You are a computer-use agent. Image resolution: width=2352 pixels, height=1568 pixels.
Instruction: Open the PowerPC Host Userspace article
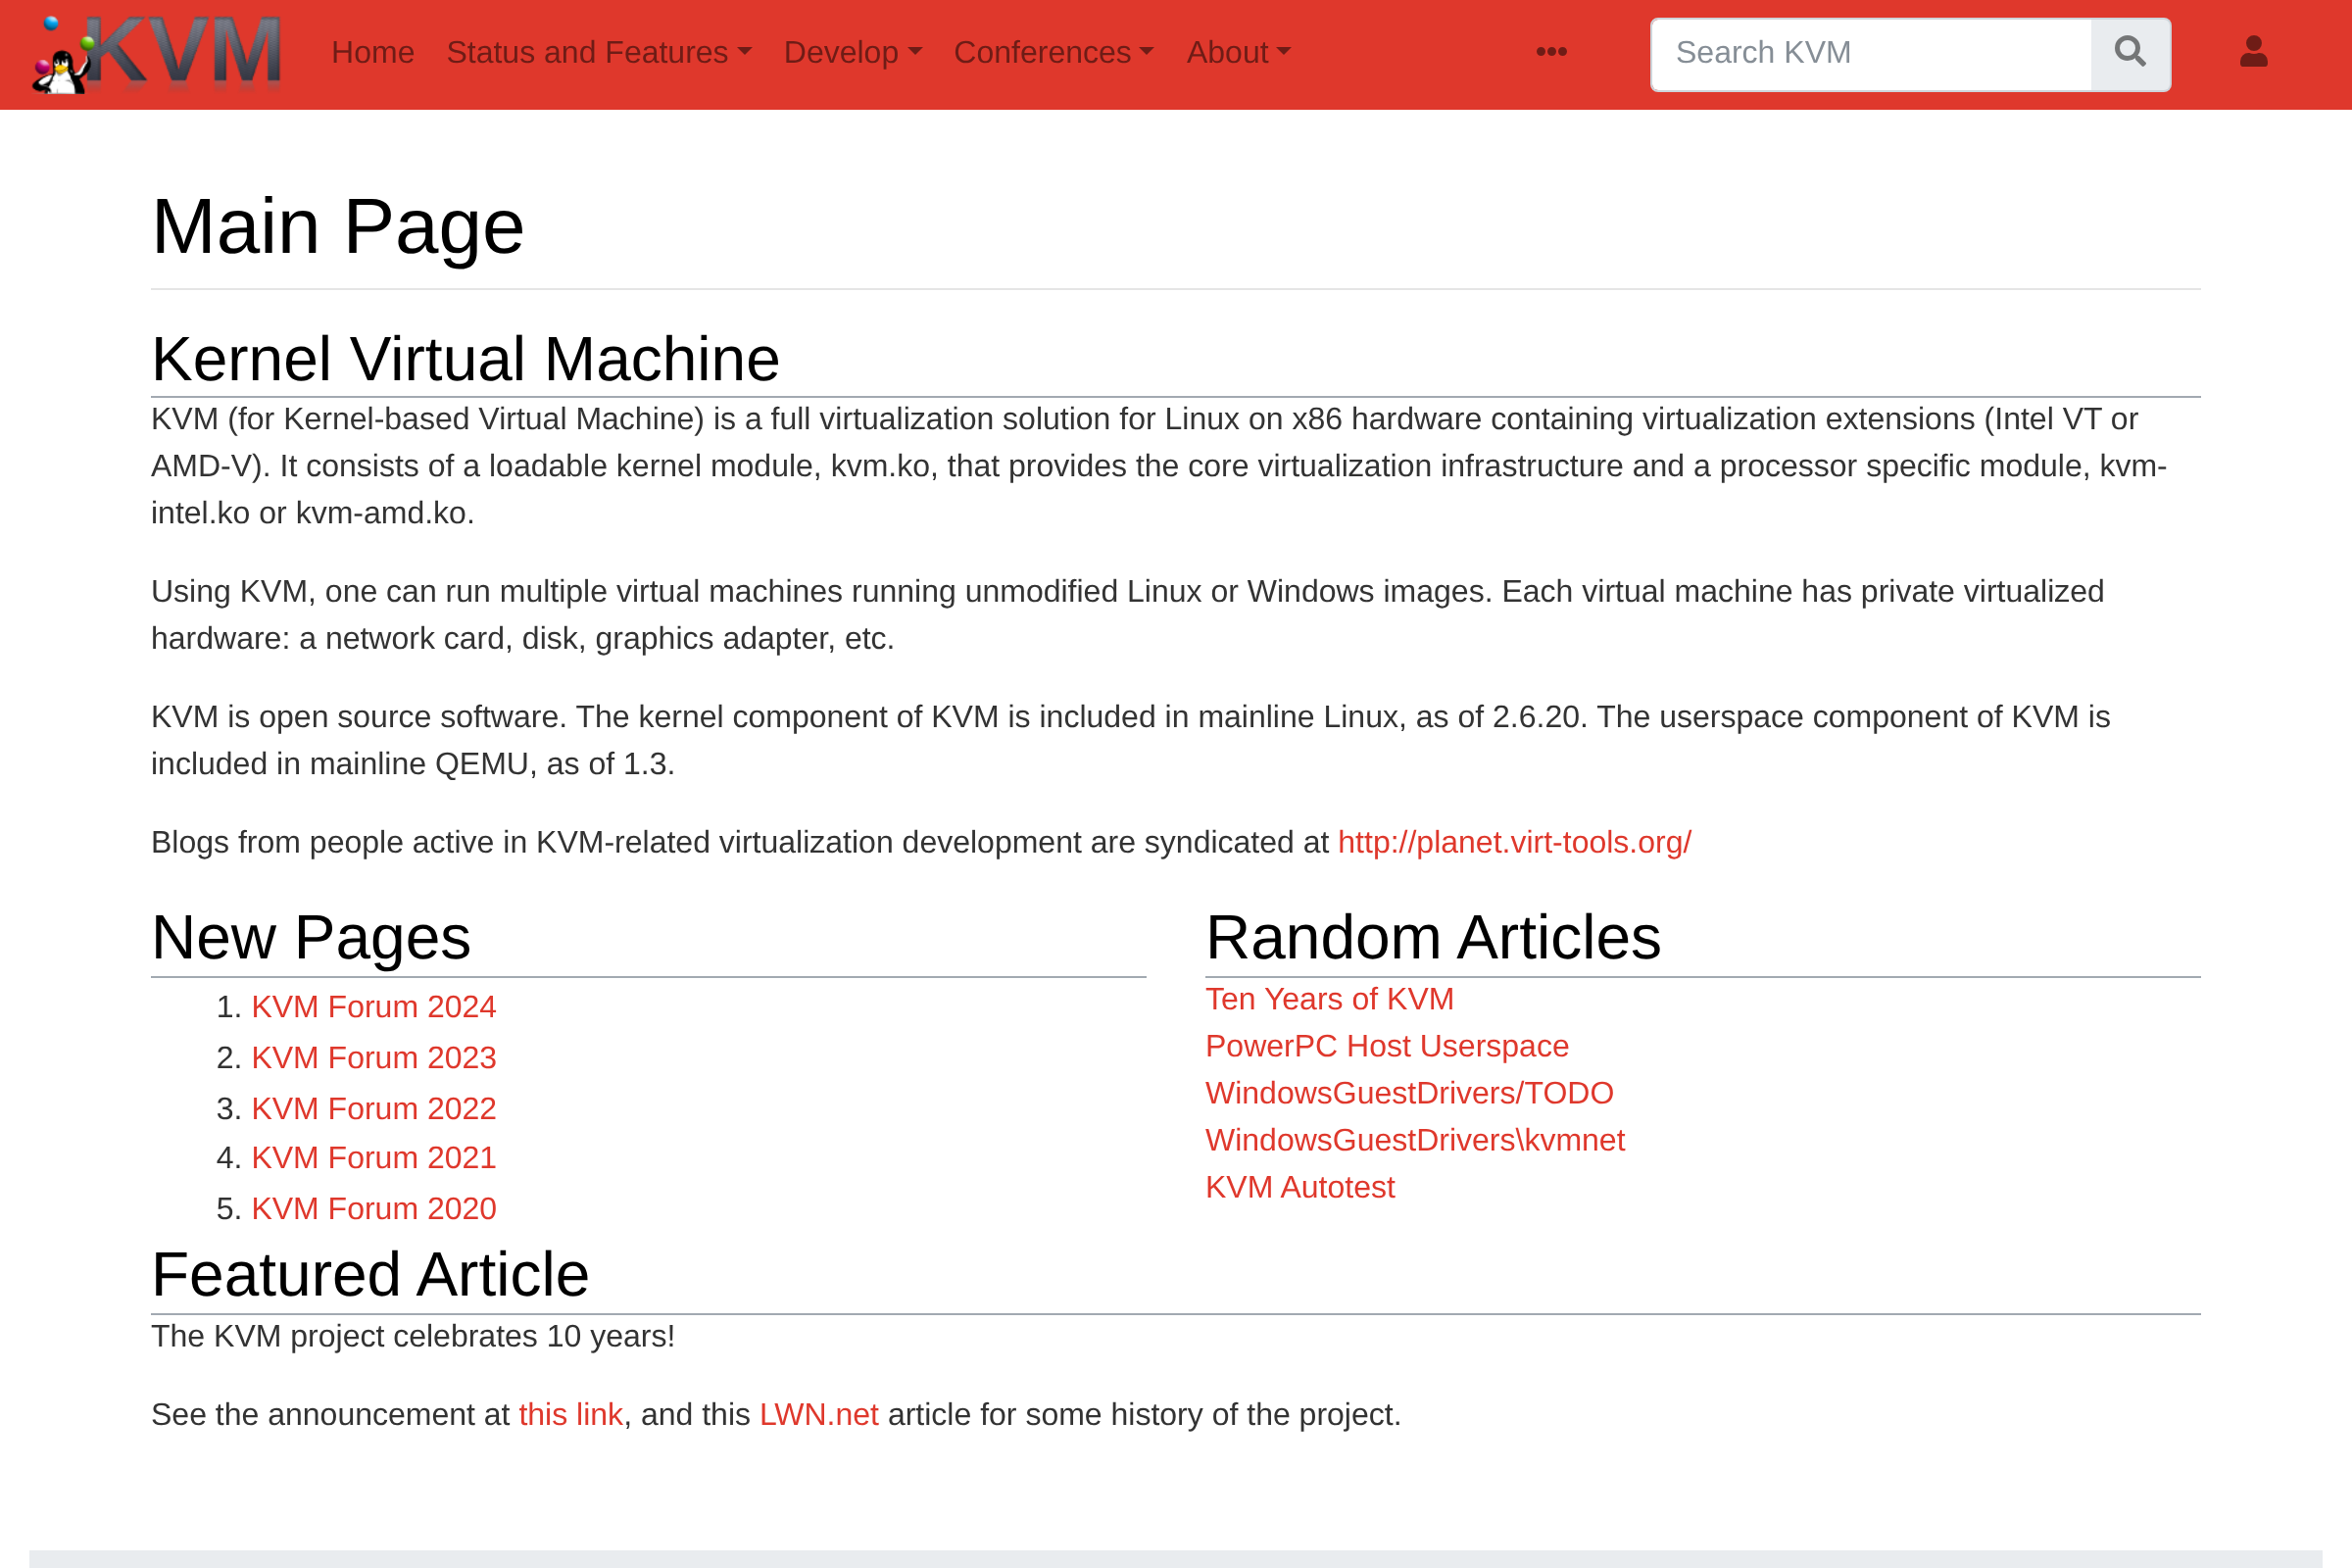pyautogui.click(x=1387, y=1046)
